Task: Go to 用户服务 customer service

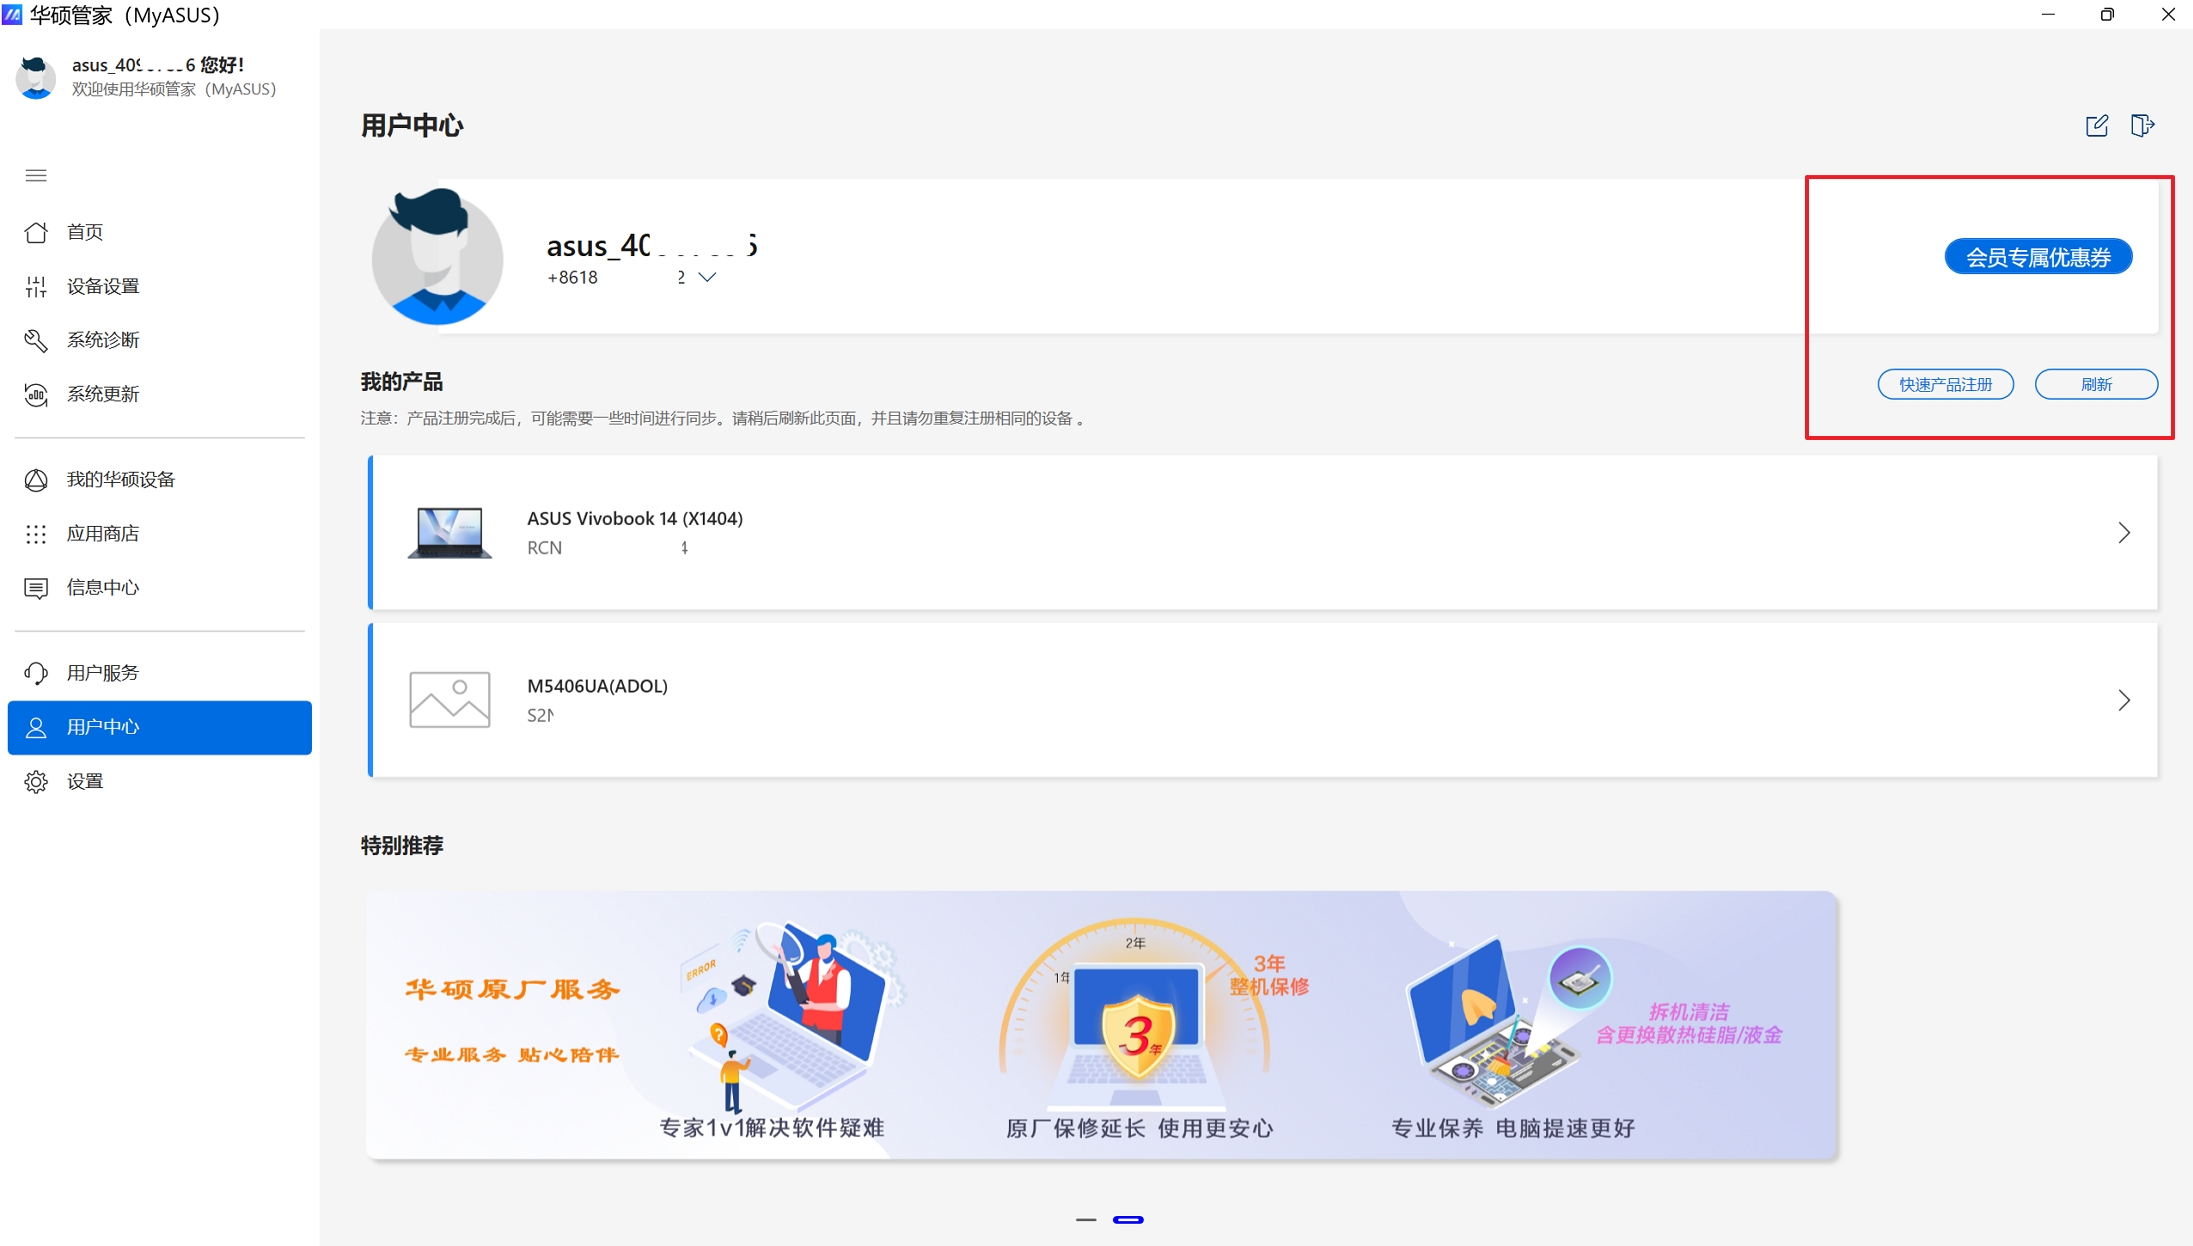Action: 102,673
